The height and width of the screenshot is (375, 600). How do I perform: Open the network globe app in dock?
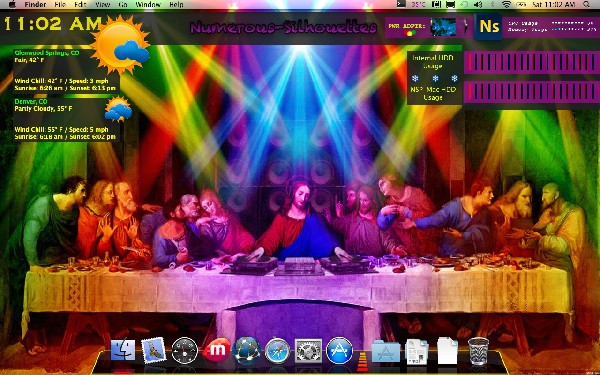click(246, 350)
